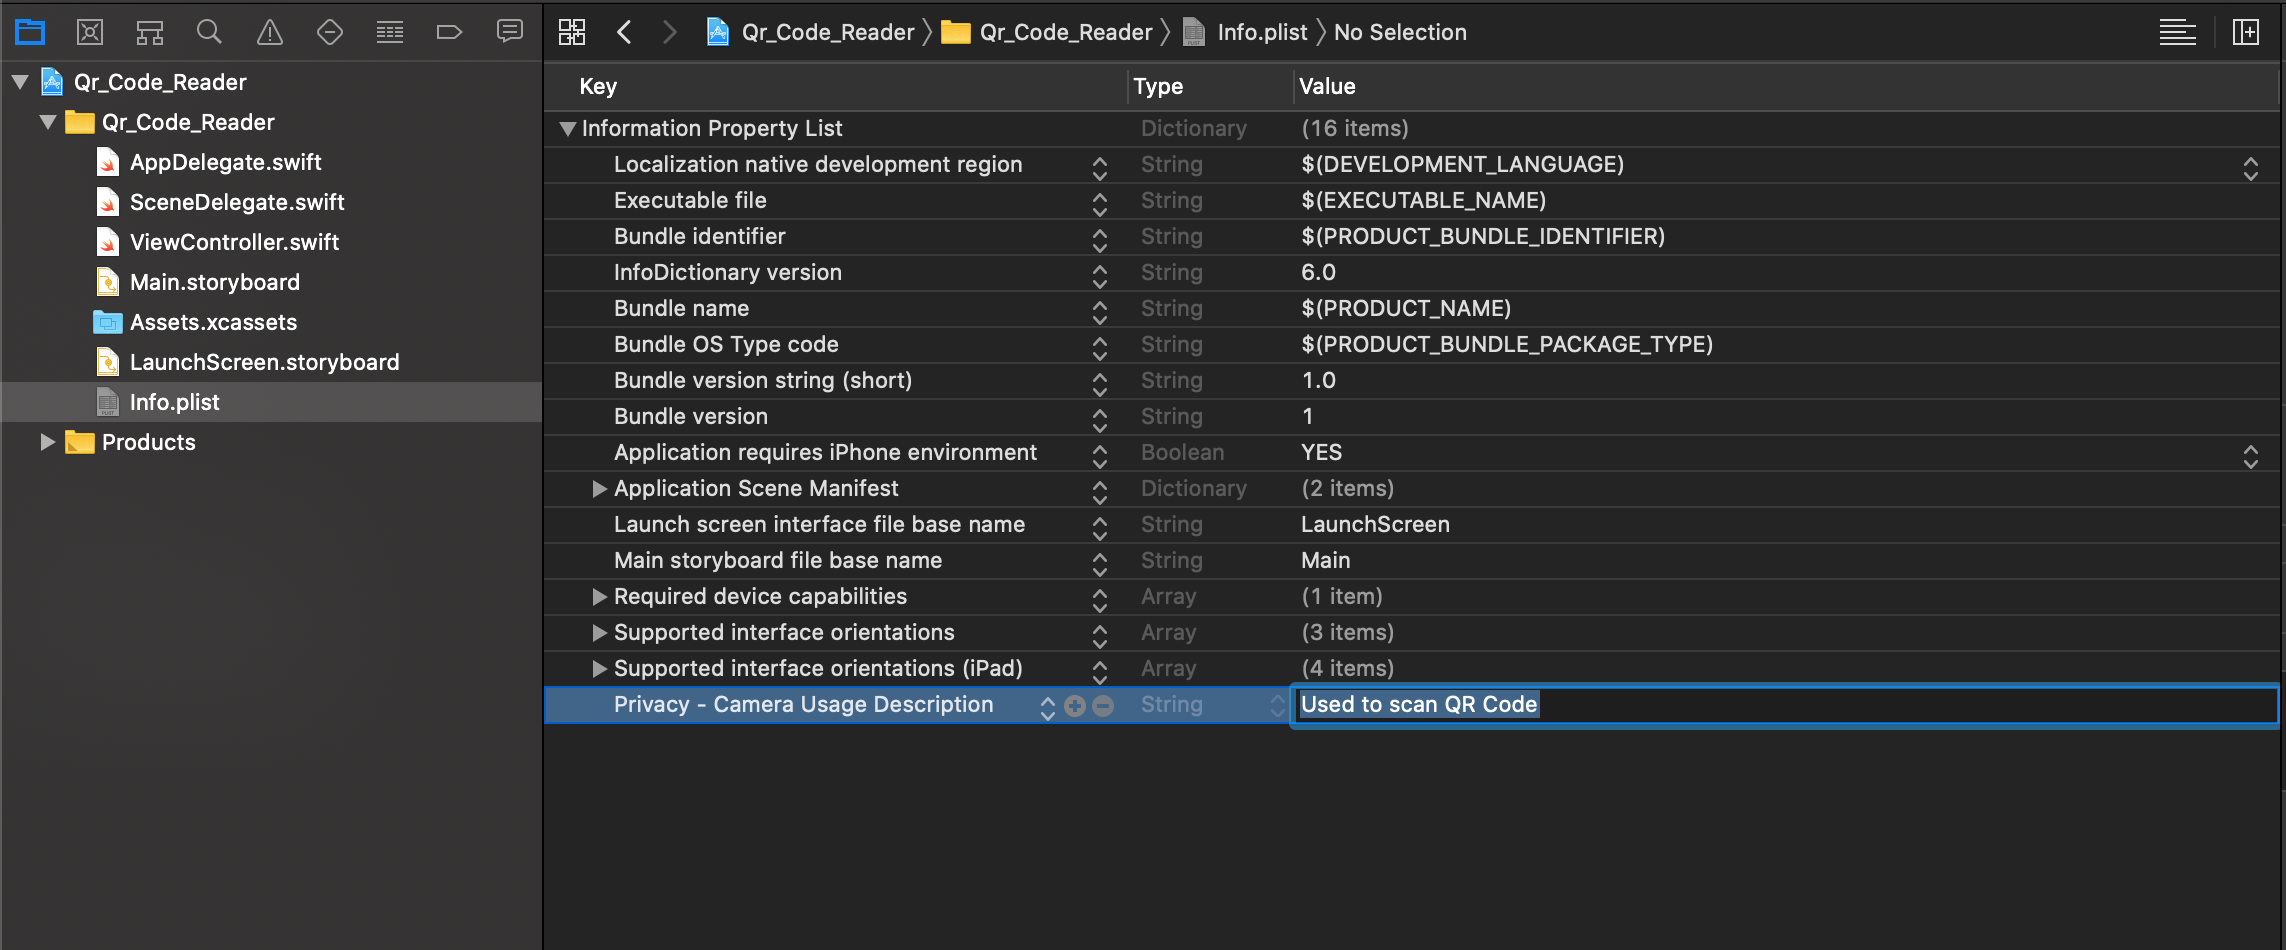Viewport: 2286px width, 950px height.
Task: Open key picker for Camera Usage Description
Action: tap(1047, 707)
